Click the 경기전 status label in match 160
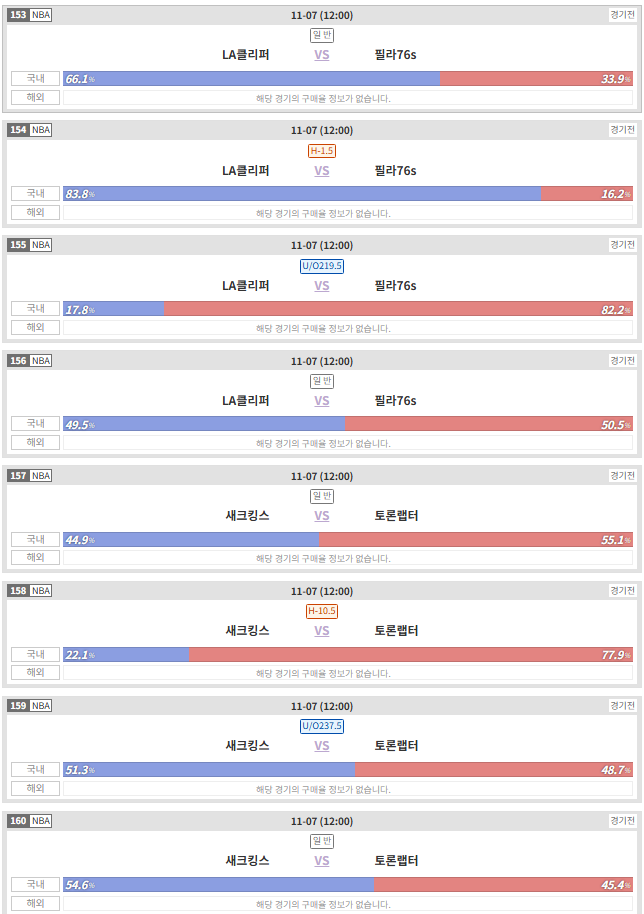 coord(622,821)
